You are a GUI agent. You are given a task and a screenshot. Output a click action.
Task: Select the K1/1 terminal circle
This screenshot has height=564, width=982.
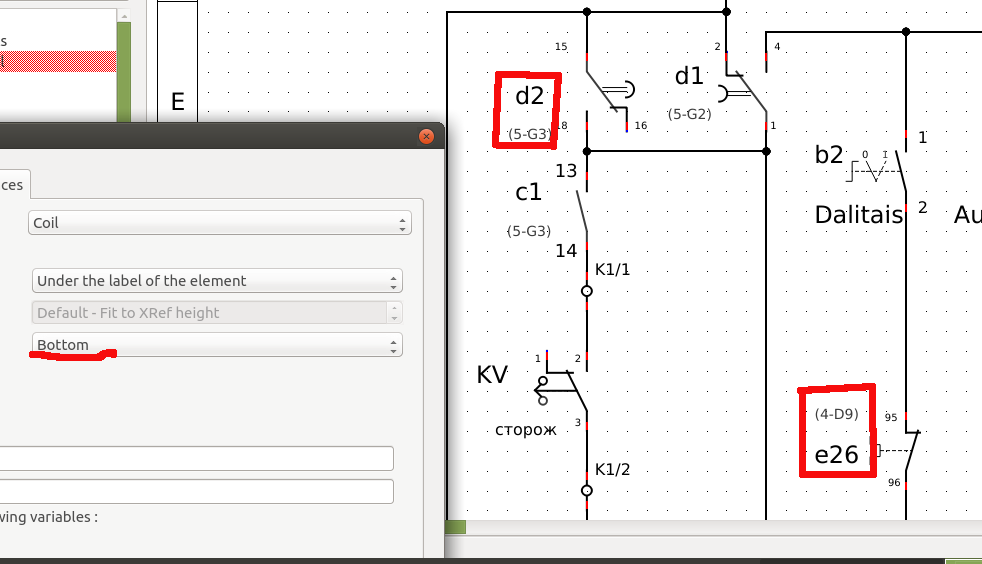[x=587, y=291]
